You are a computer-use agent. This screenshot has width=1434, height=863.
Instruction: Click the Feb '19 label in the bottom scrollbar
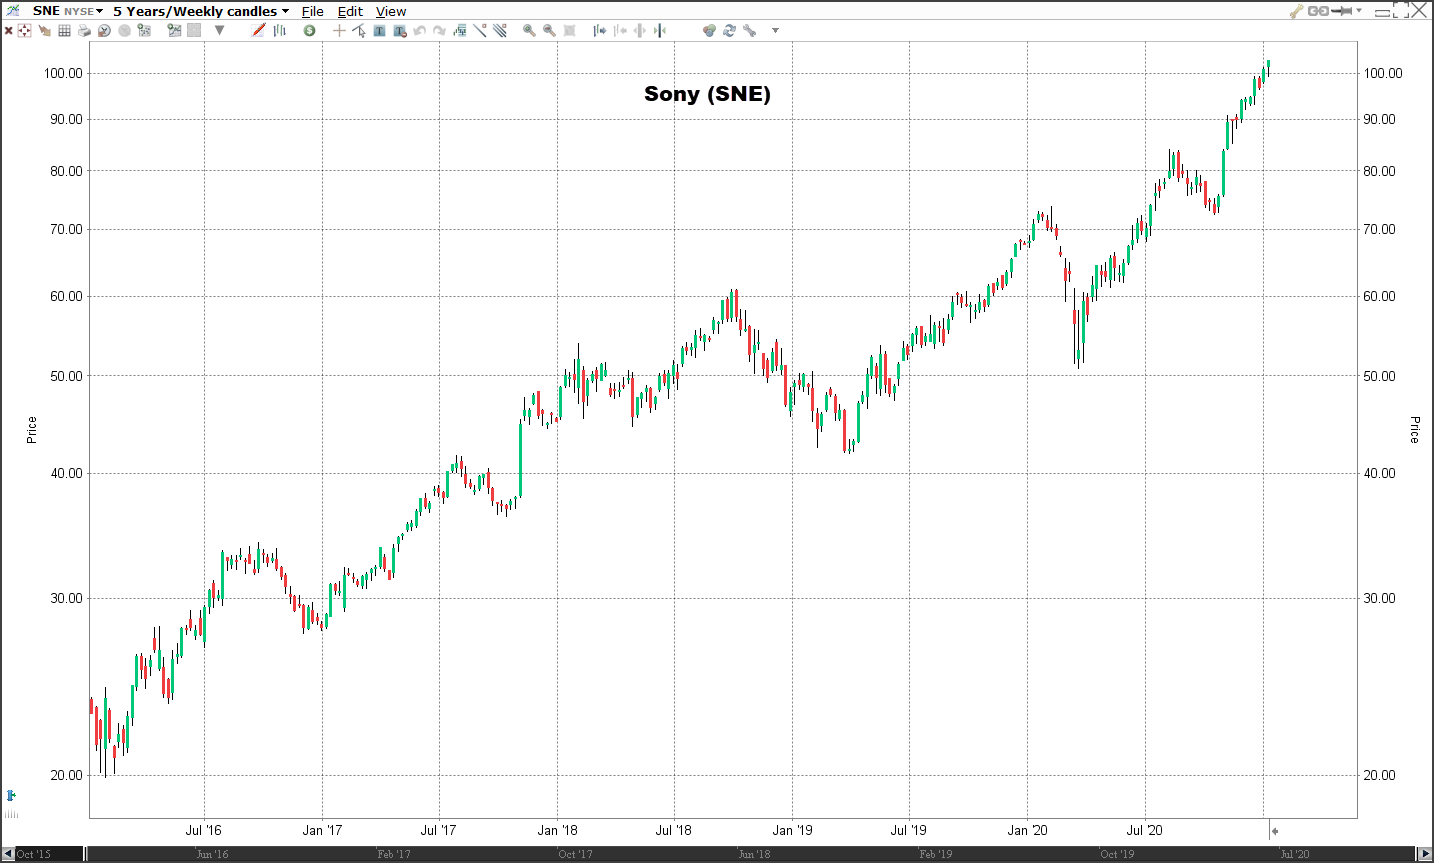(x=935, y=854)
